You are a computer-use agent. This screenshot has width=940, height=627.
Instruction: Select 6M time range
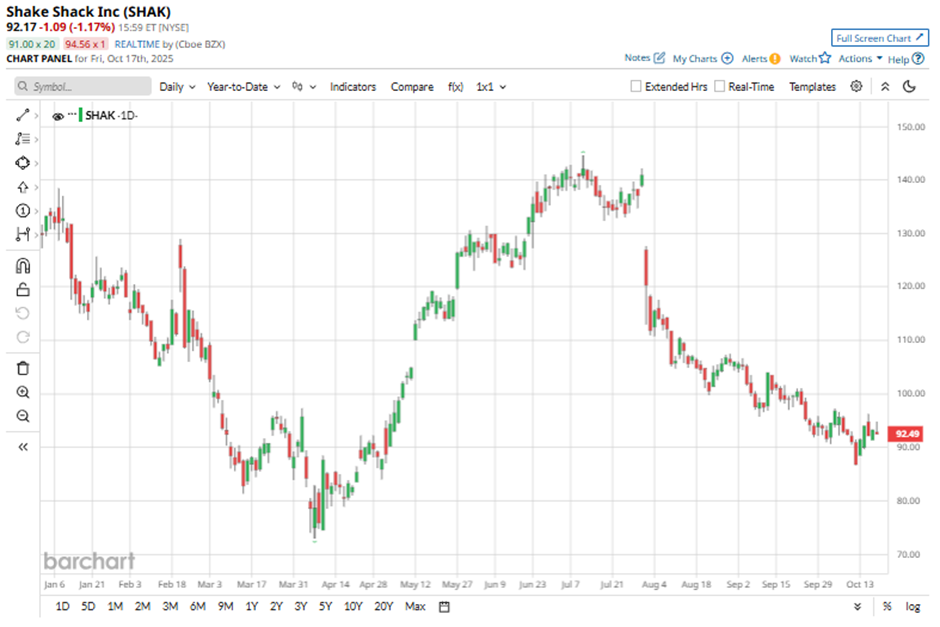198,607
